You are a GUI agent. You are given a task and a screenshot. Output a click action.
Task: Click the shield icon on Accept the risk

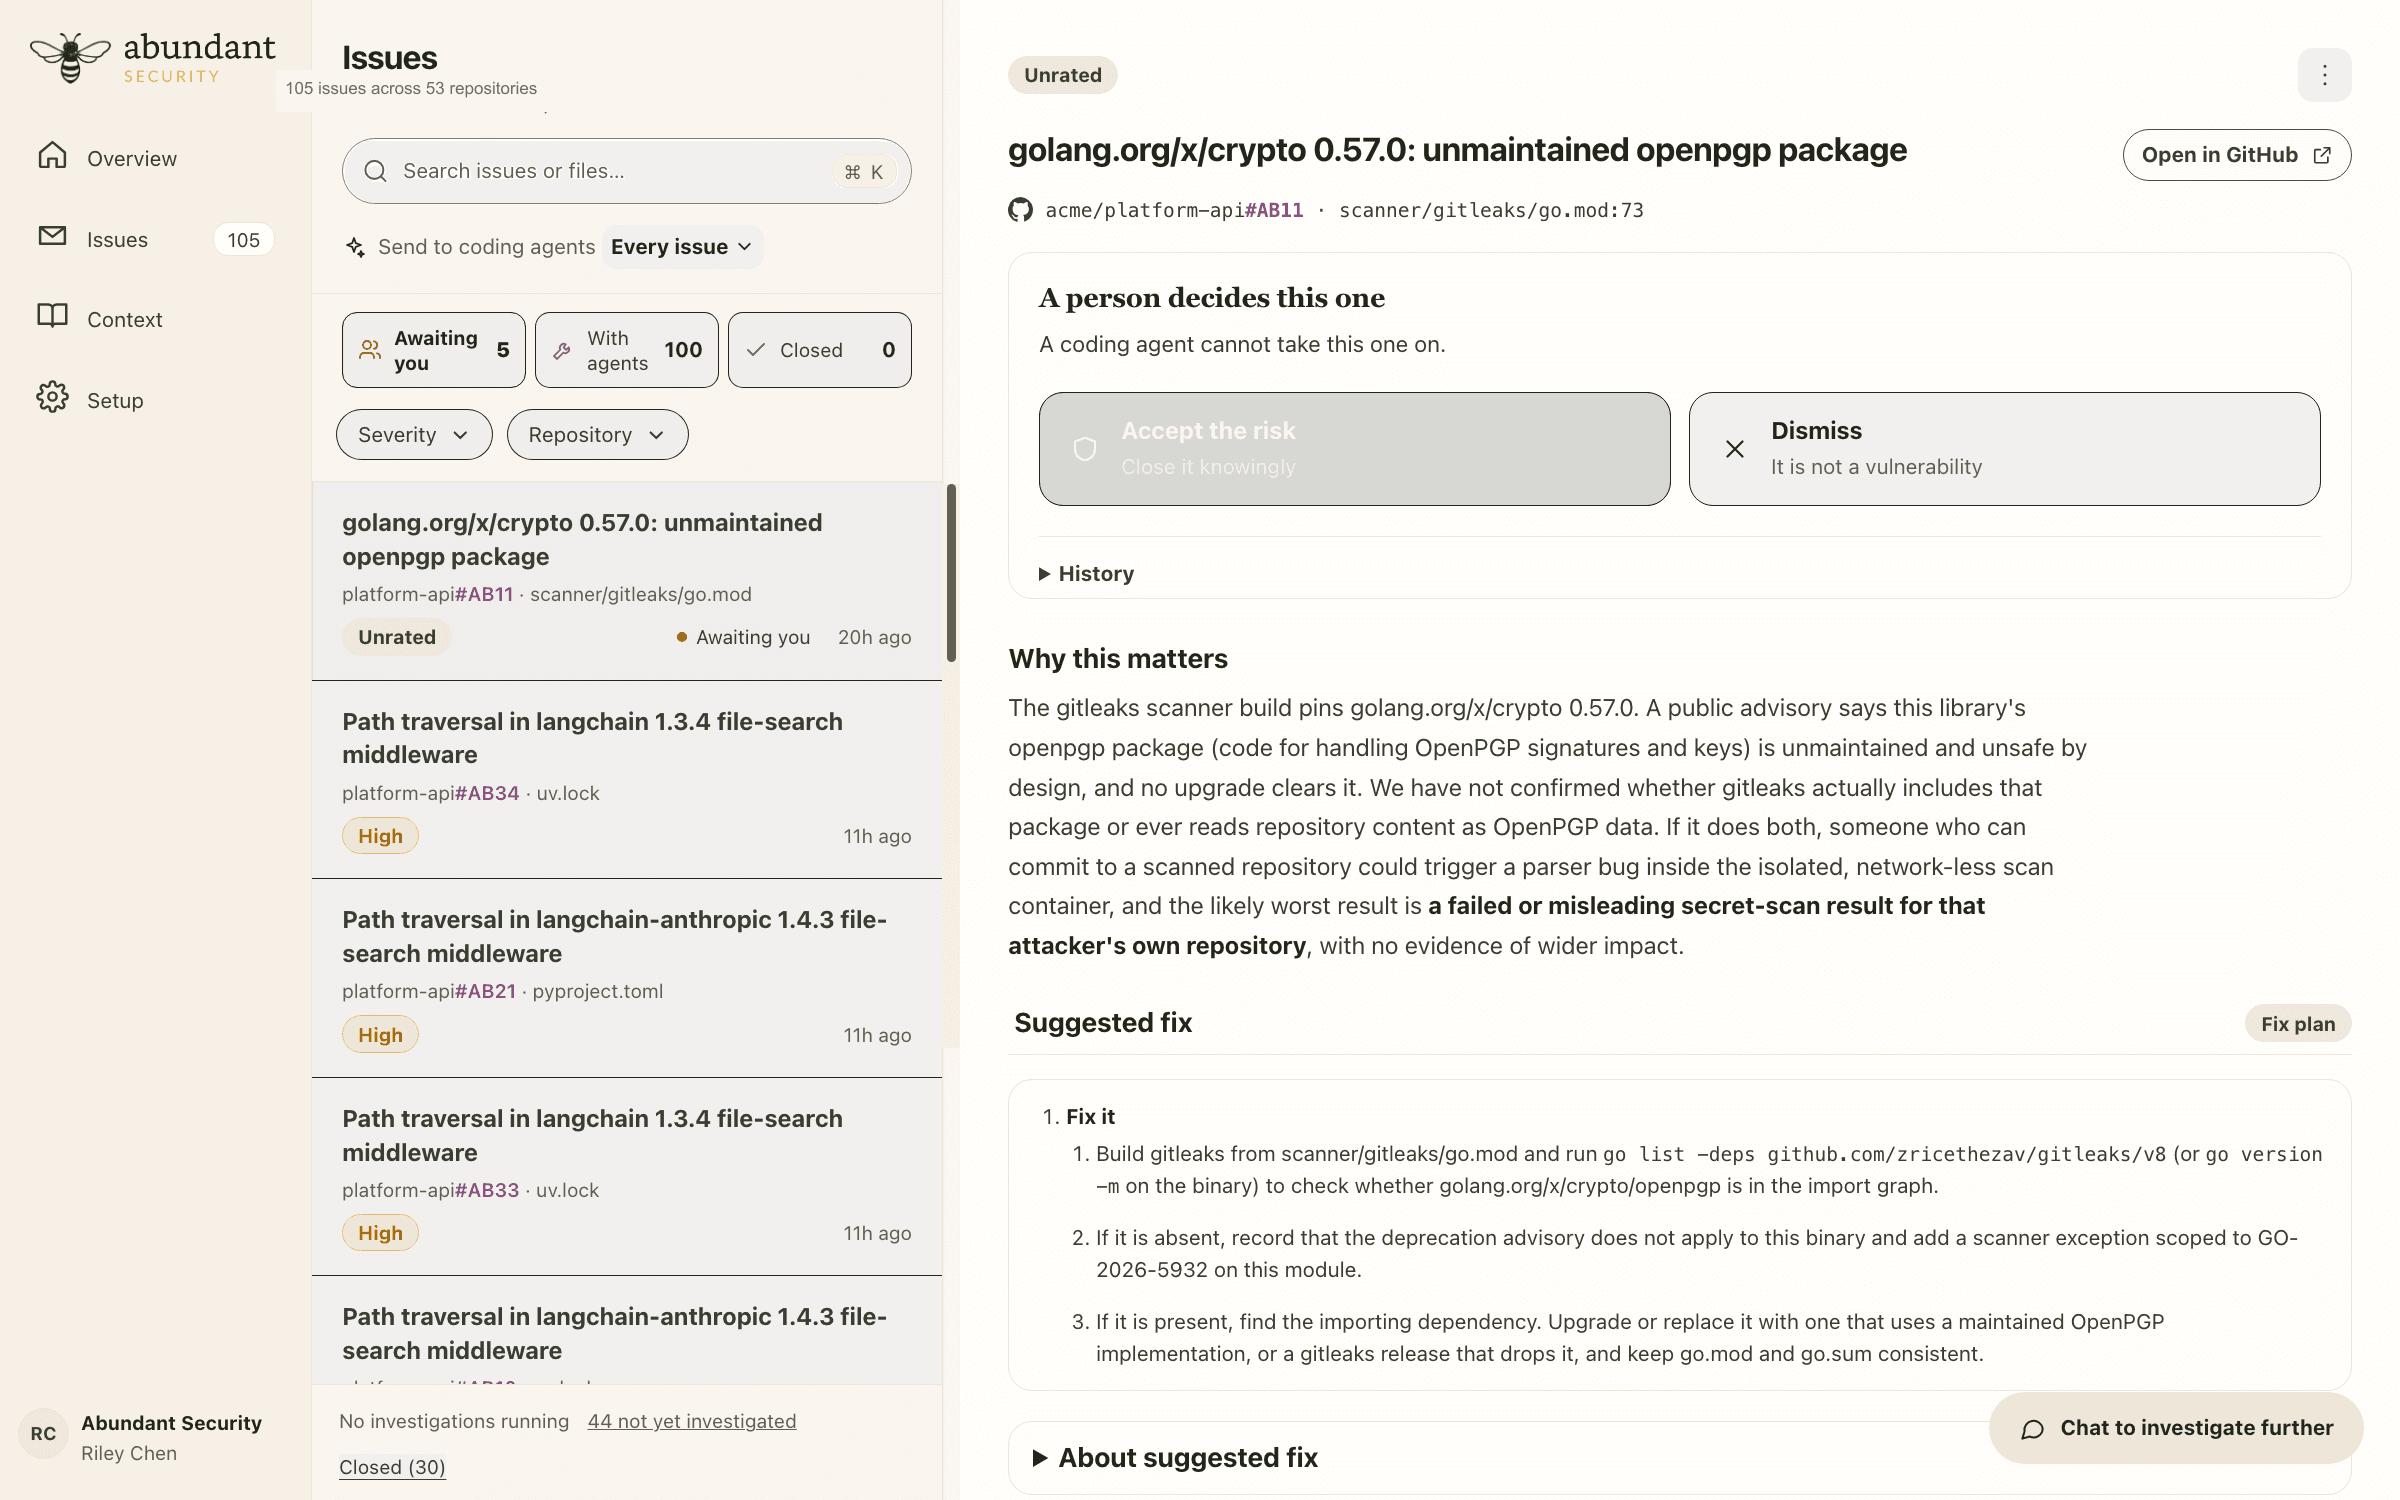click(1085, 449)
